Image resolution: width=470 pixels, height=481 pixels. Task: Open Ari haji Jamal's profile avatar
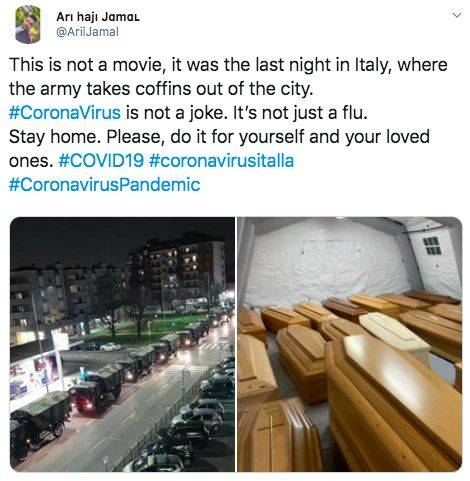click(28, 24)
